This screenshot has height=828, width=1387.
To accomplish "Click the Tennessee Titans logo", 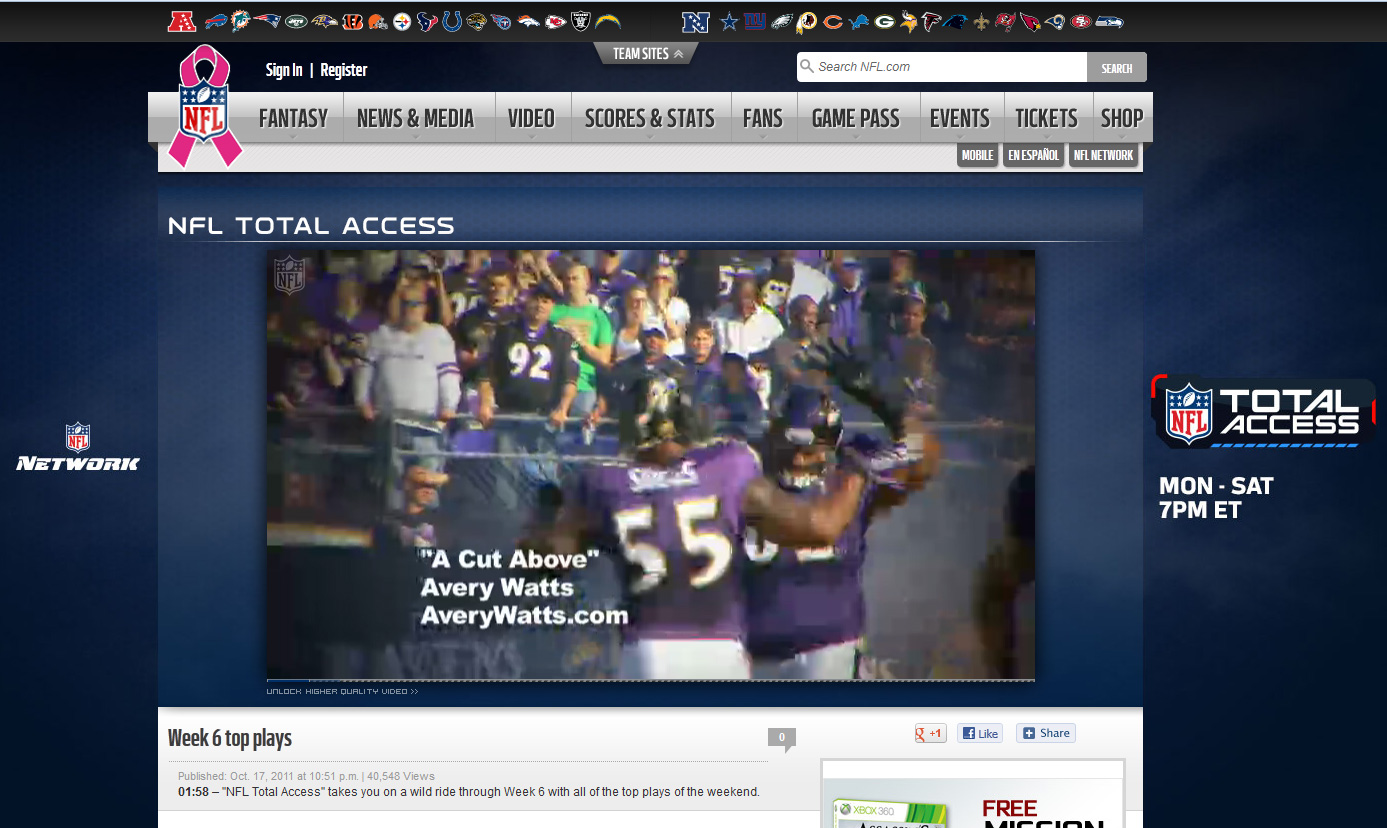I will pyautogui.click(x=502, y=21).
